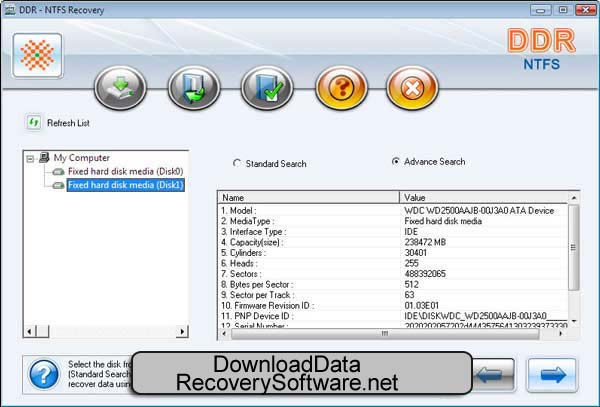Maximize the DDR - NTFS Recovery window
Viewport: 600px width, 407px height.
click(563, 10)
